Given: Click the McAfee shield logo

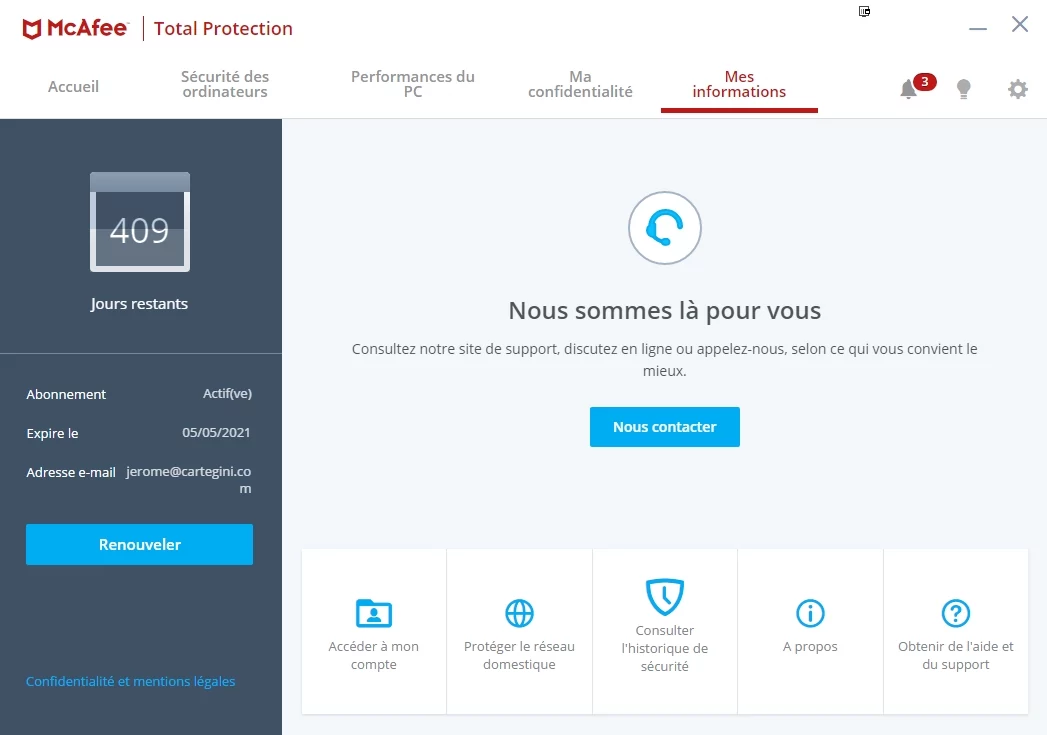Looking at the screenshot, I should (31, 29).
